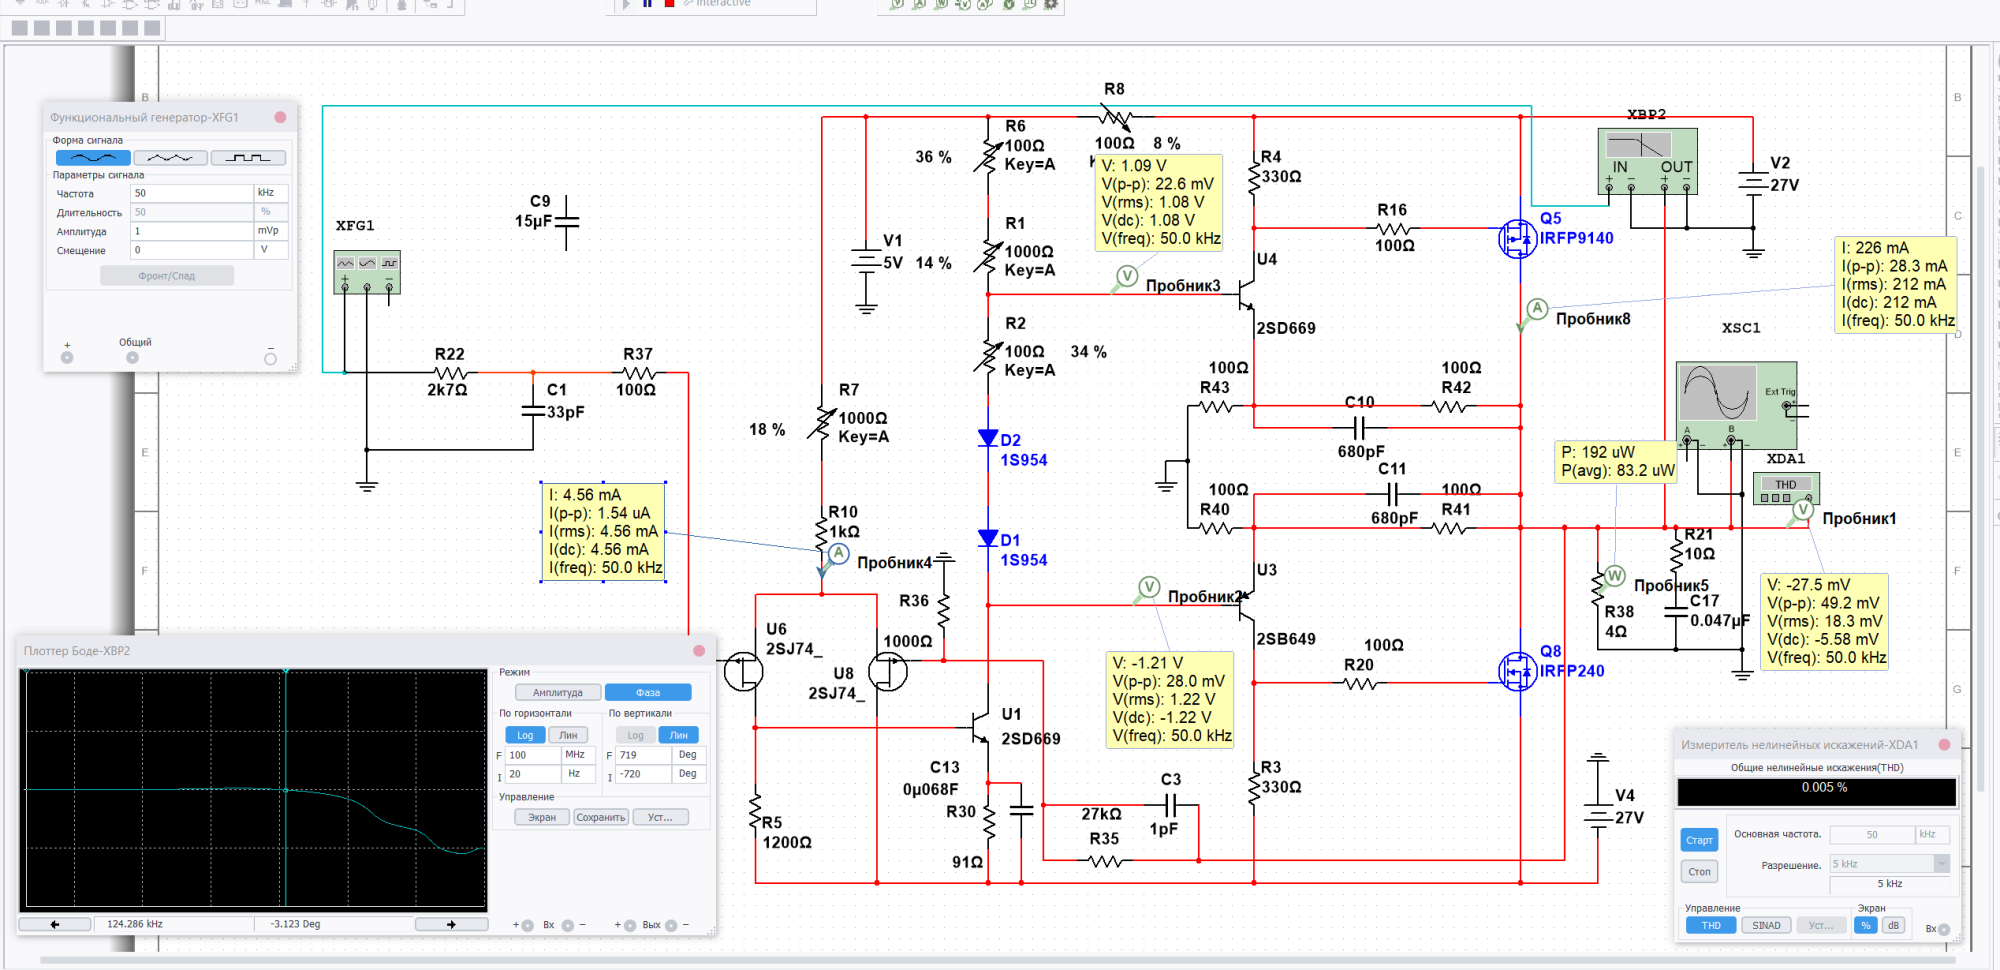This screenshot has height=970, width=2000.
Task: Open the Разрешение 5 kHz dropdown
Action: click(x=1890, y=864)
